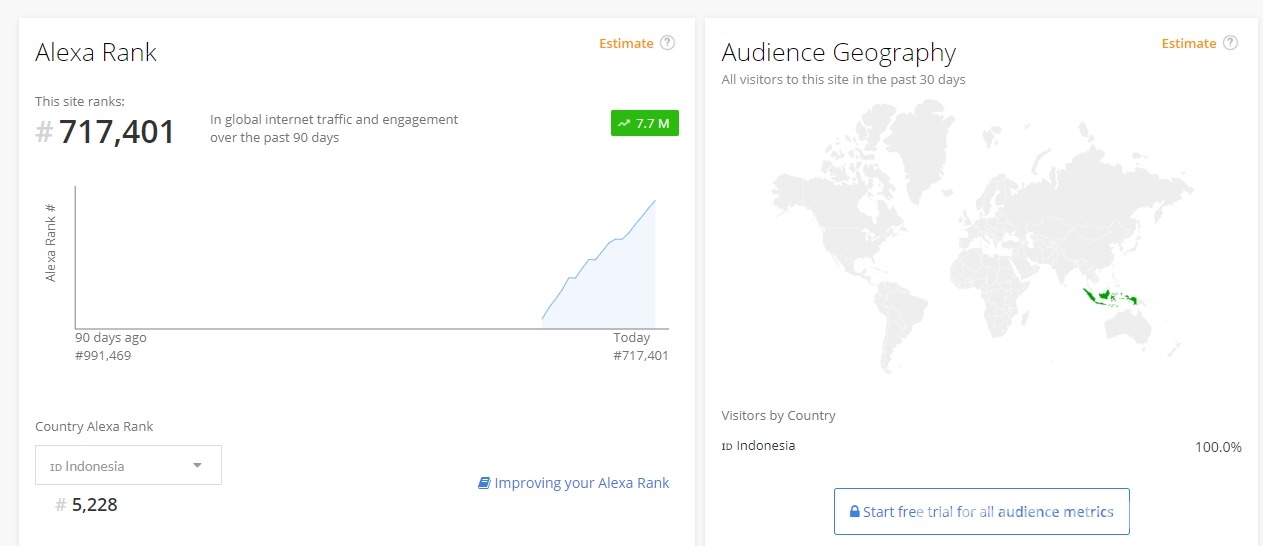
Task: Click the Alexa rank trend line chart
Action: pyautogui.click(x=371, y=257)
